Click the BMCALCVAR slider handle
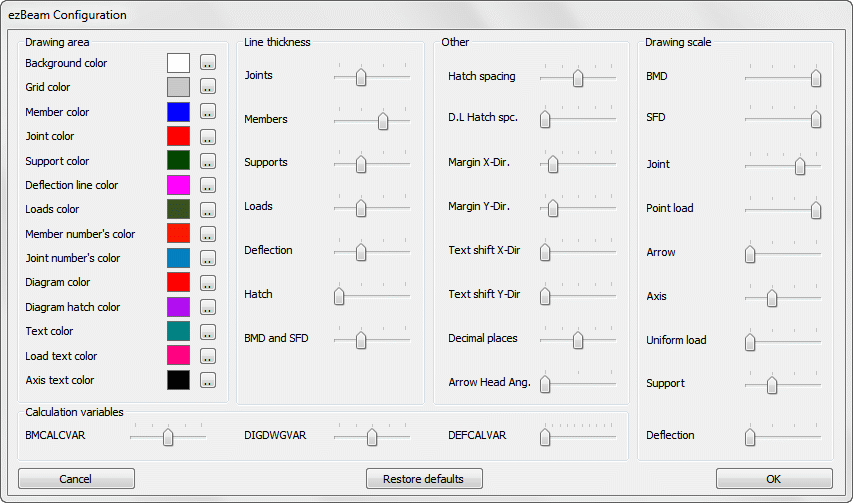This screenshot has height=503, width=853. (168, 437)
